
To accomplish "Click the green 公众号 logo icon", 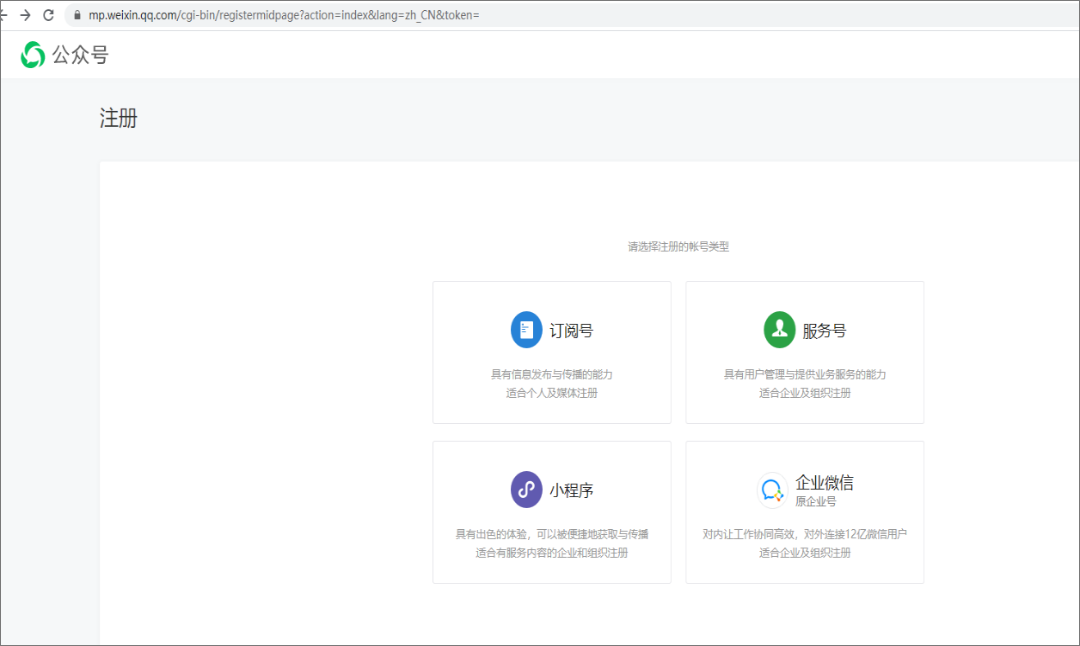I will coord(33,55).
